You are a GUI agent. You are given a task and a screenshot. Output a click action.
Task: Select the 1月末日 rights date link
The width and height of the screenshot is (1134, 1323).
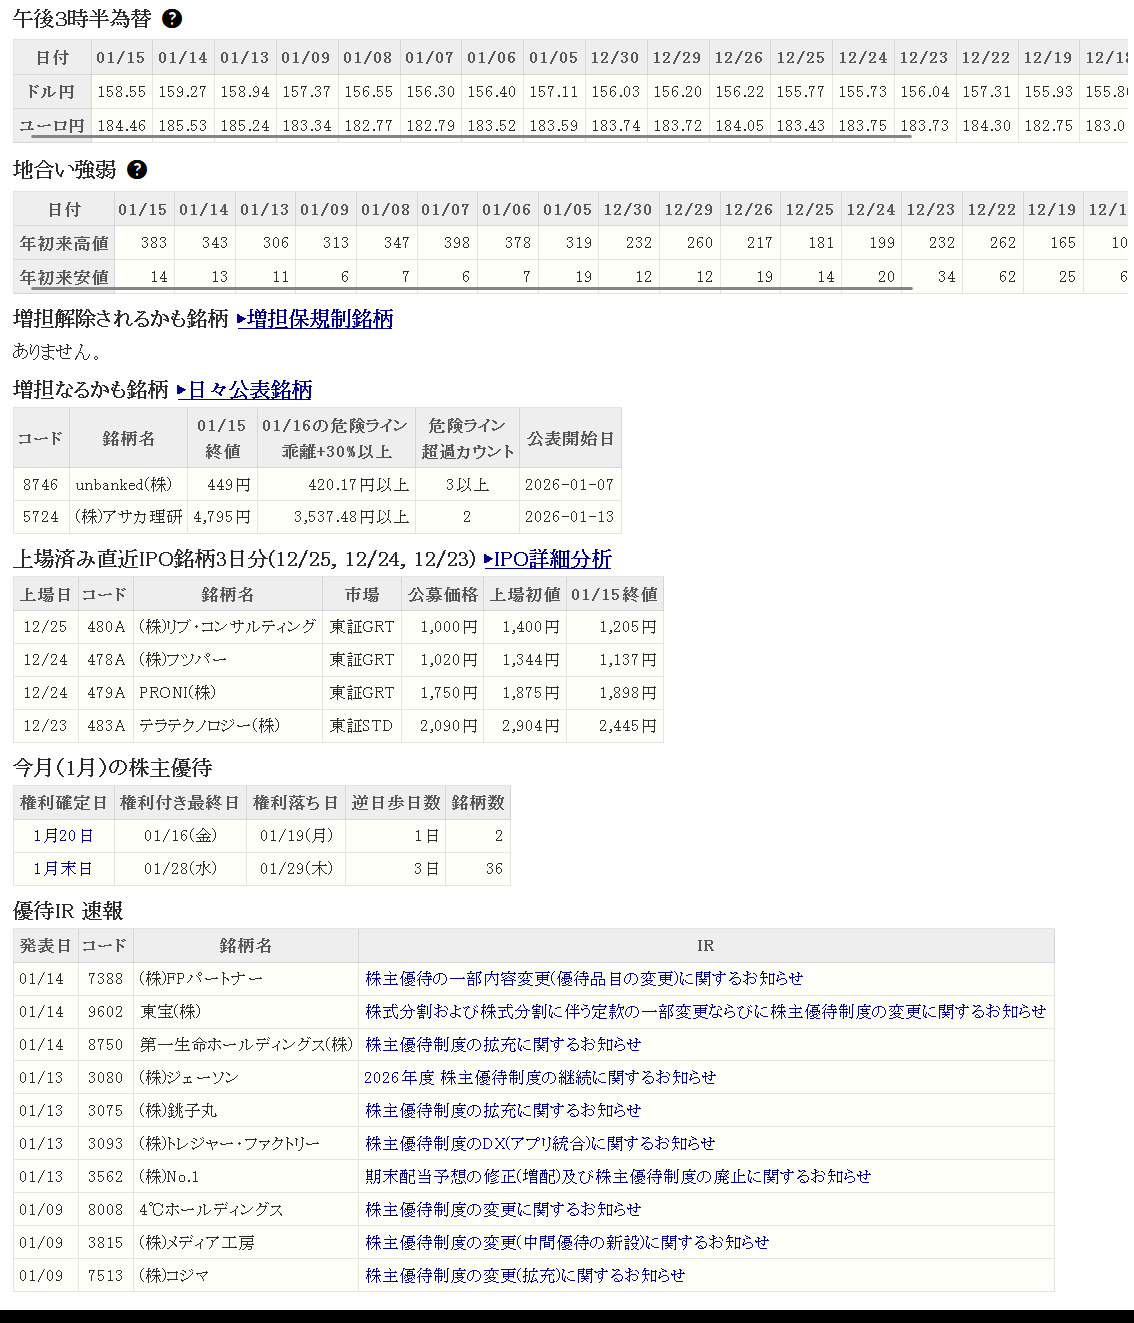coord(63,869)
